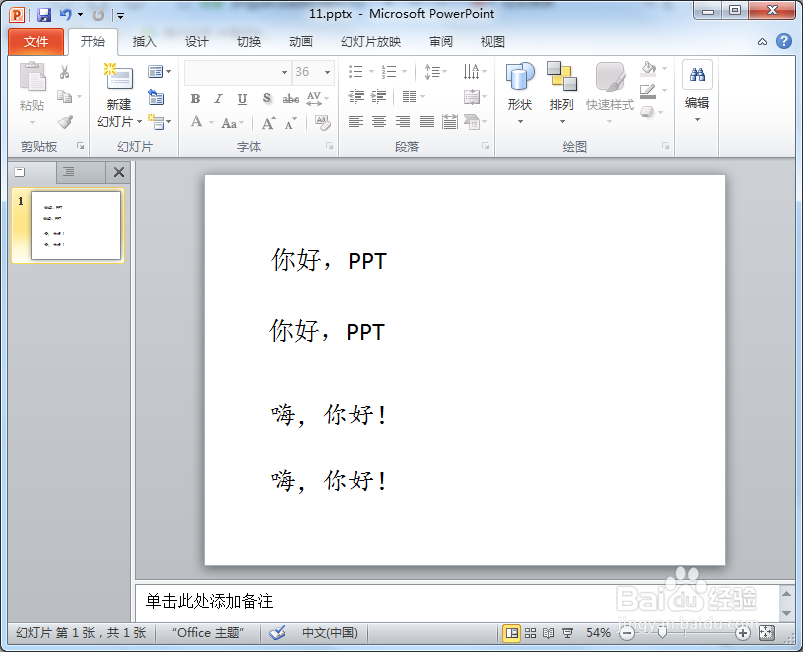Open the font name dropdown
The width and height of the screenshot is (803, 652).
[284, 72]
